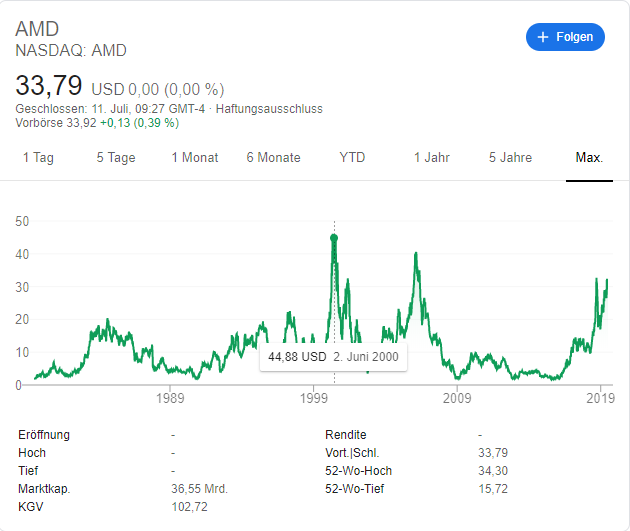Viewport: 630px width, 531px height.
Task: Click the Folgen button
Action: [x=565, y=37]
